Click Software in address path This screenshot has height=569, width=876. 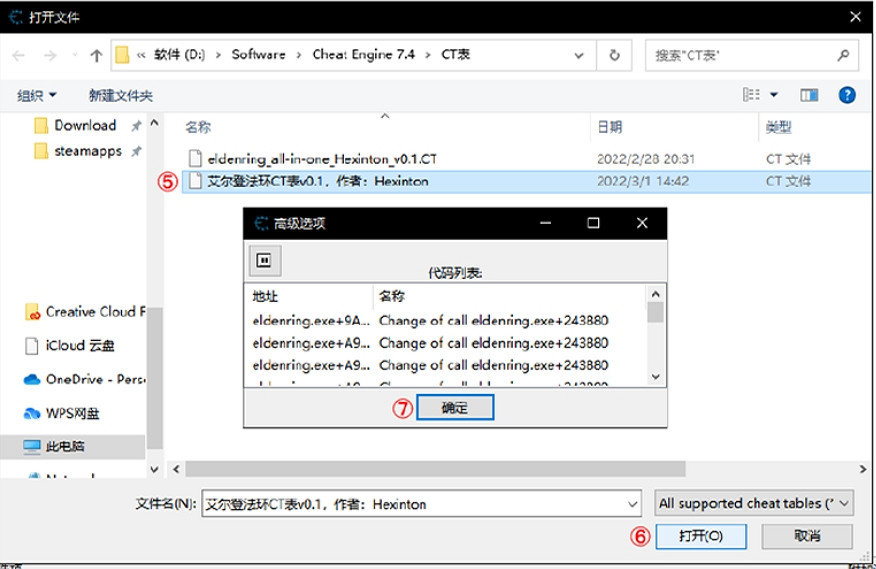point(258,54)
